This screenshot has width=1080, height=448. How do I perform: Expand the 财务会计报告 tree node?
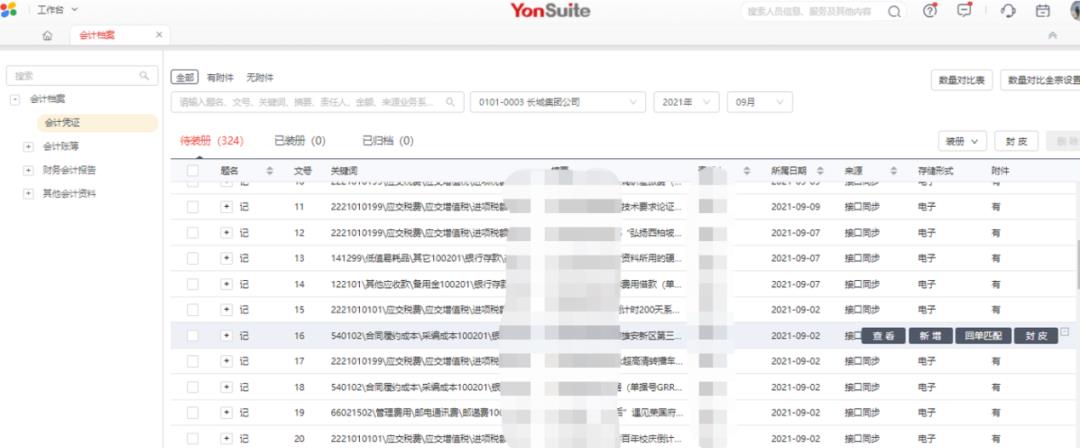pyautogui.click(x=28, y=170)
